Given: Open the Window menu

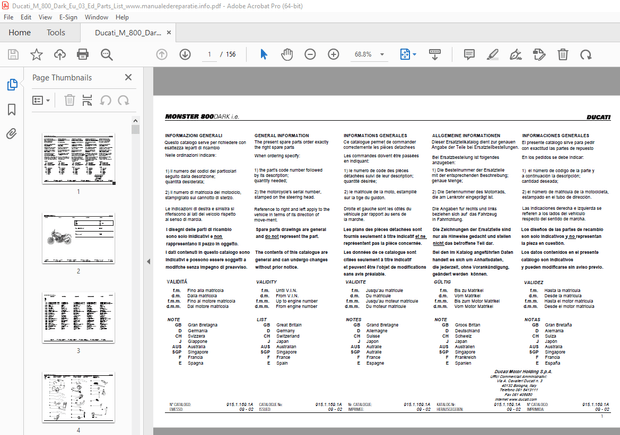Looking at the screenshot, I should coord(96,17).
